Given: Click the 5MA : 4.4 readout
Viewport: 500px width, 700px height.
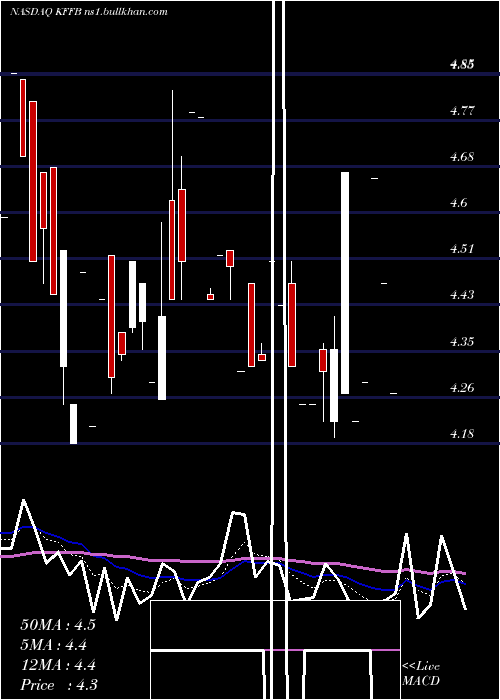Looking at the screenshot, I should point(54,645).
